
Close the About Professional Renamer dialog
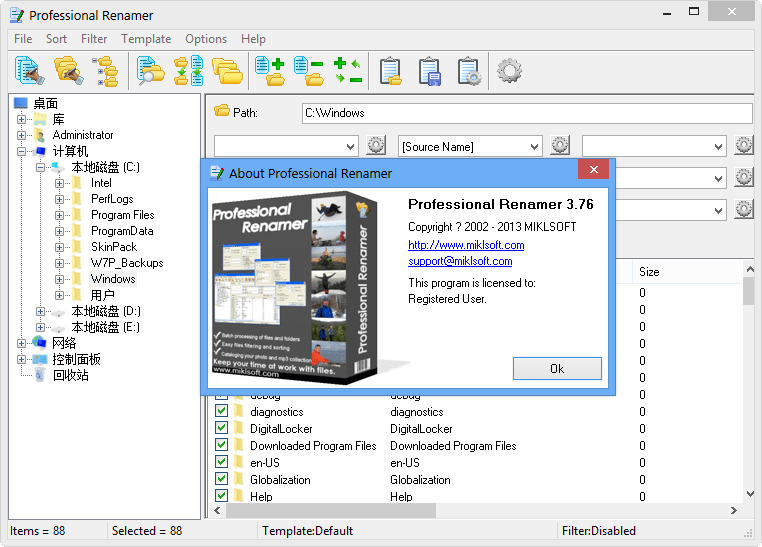593,169
